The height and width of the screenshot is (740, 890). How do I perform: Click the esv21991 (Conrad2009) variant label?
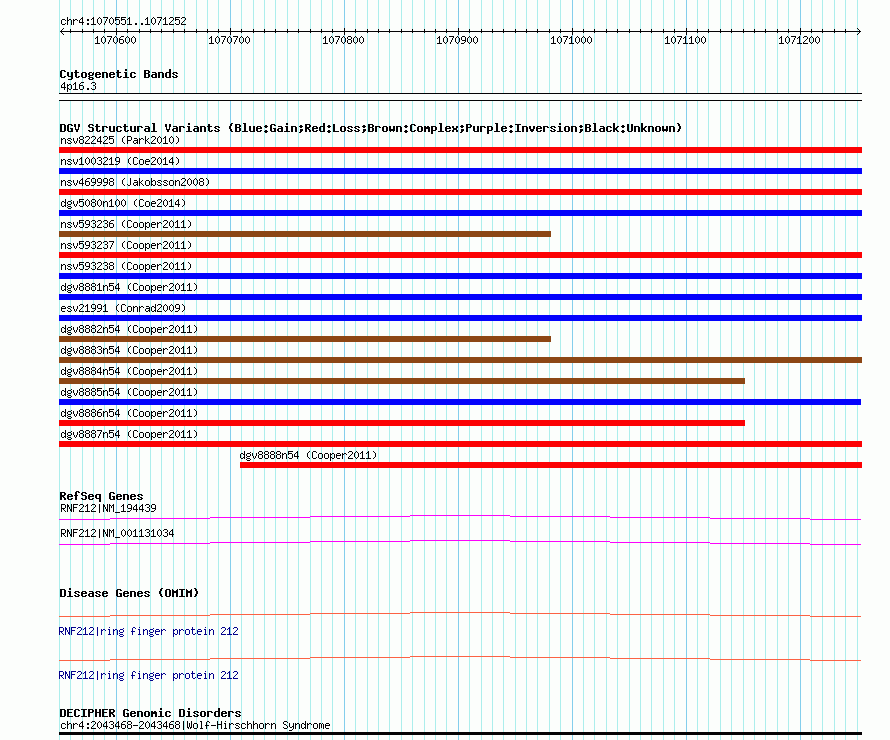click(x=123, y=308)
